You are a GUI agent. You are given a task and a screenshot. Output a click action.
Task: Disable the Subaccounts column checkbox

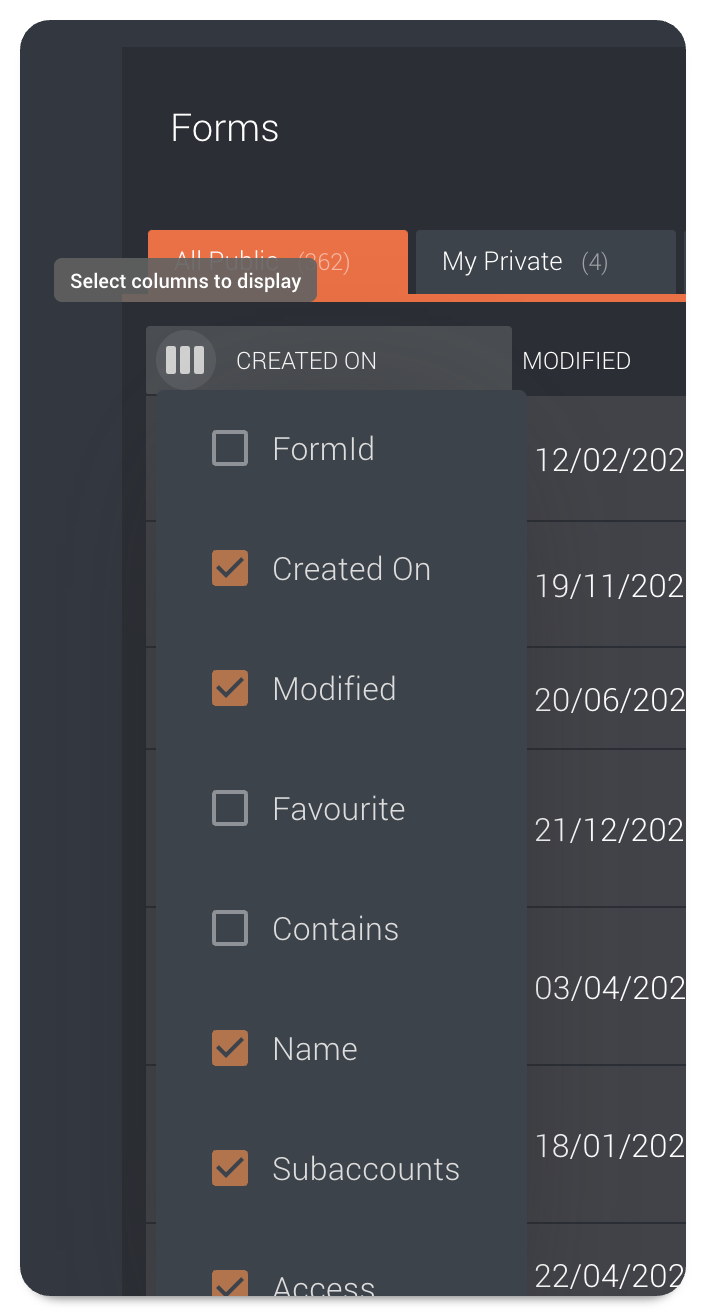point(230,1169)
